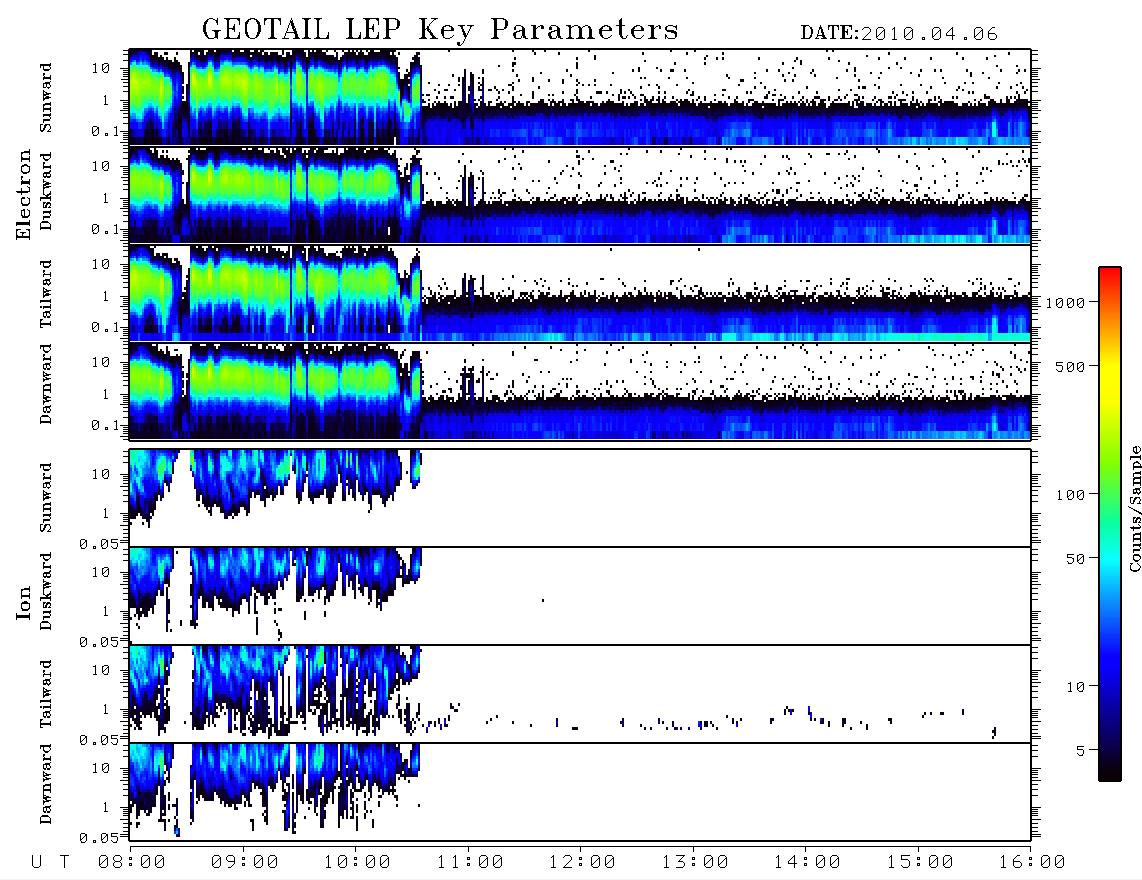Click the '14:00' time tick label
Screen dimensions: 1142x880
coord(807,863)
